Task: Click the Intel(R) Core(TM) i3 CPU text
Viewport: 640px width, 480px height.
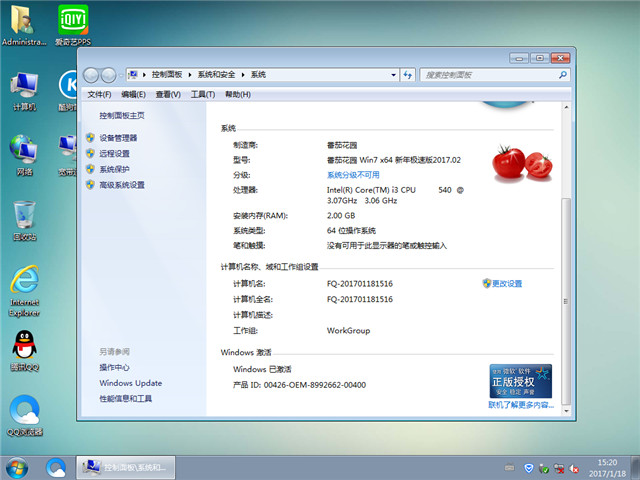Action: point(371,190)
